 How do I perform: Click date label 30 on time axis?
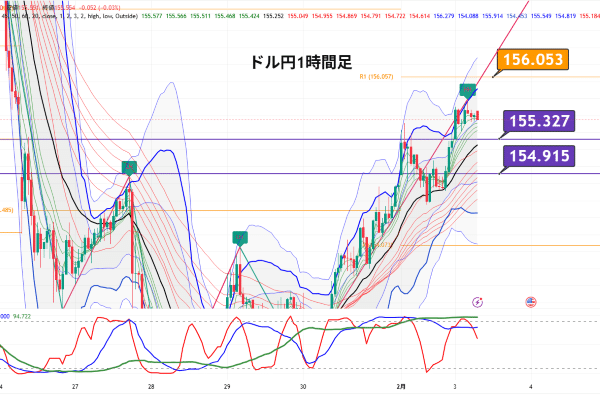point(303,387)
